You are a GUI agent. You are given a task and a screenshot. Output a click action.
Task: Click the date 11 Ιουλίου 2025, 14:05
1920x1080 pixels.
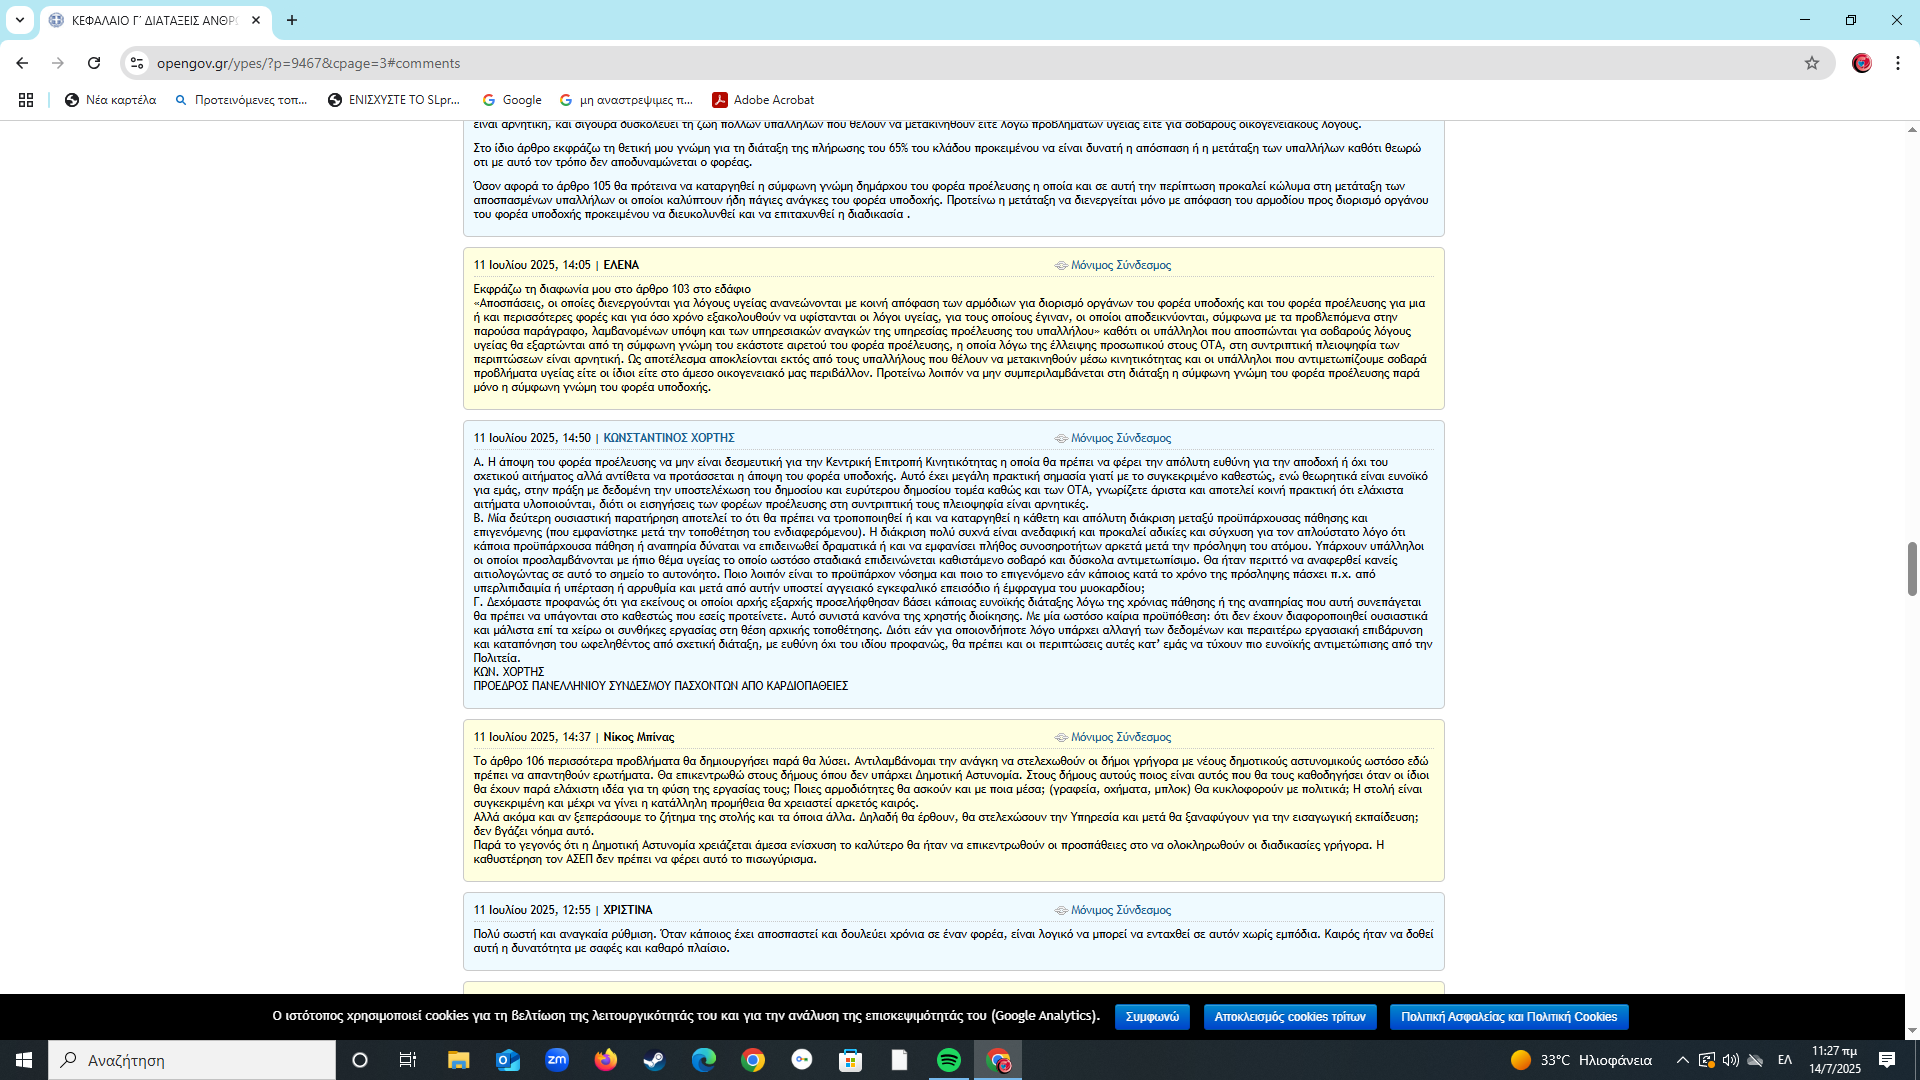pyautogui.click(x=532, y=265)
